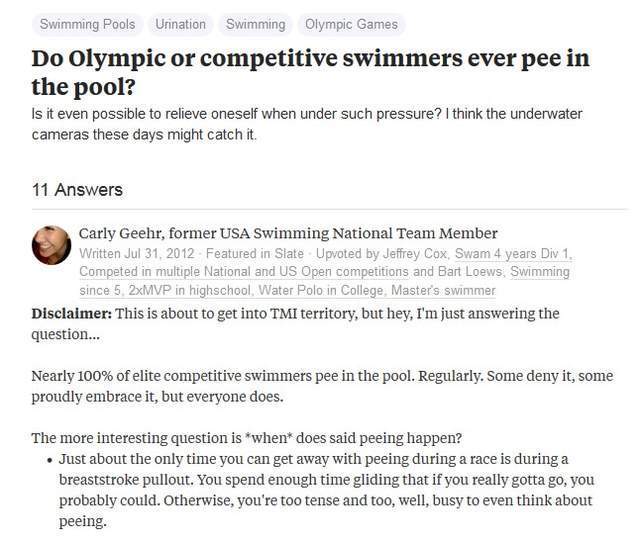Open the Swimming topic tag
This screenshot has width=640, height=541.
(256, 24)
